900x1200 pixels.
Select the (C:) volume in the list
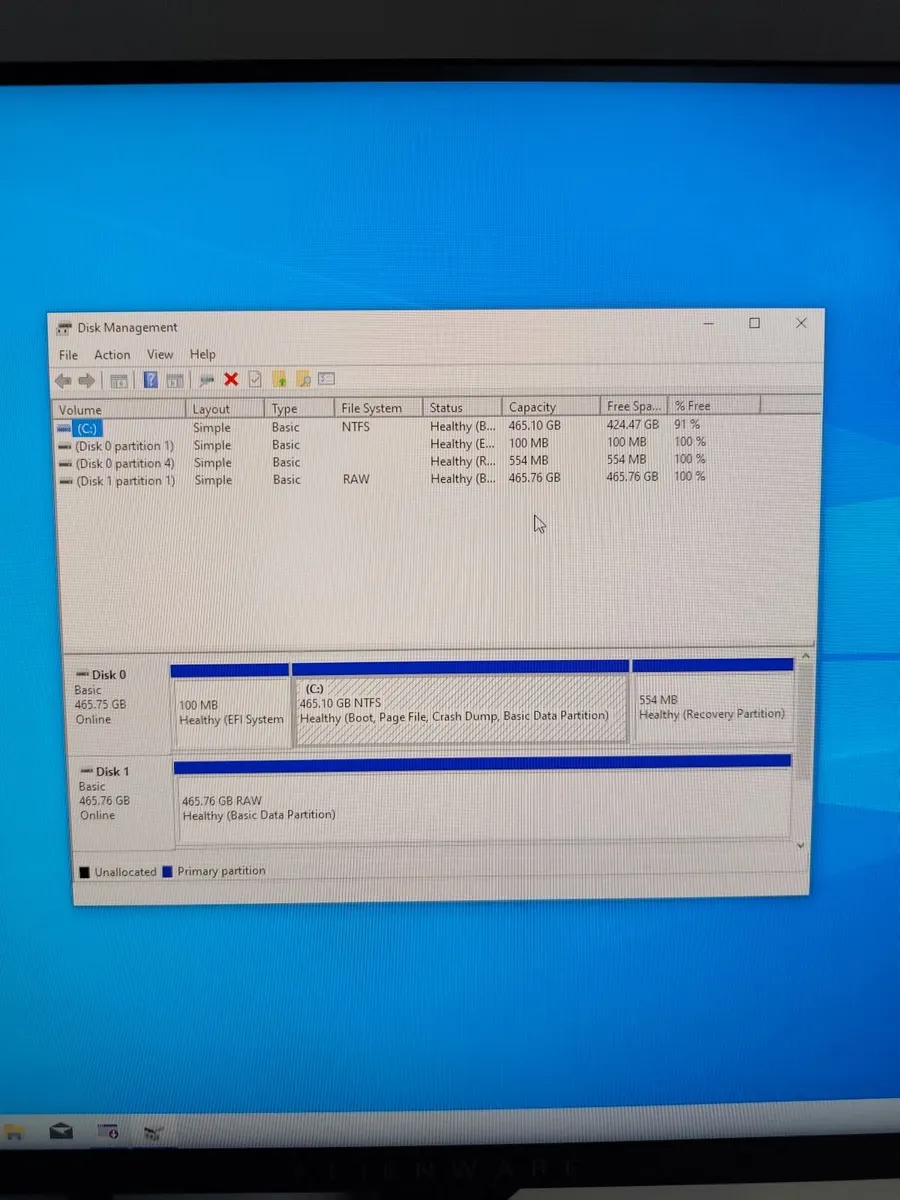85,427
